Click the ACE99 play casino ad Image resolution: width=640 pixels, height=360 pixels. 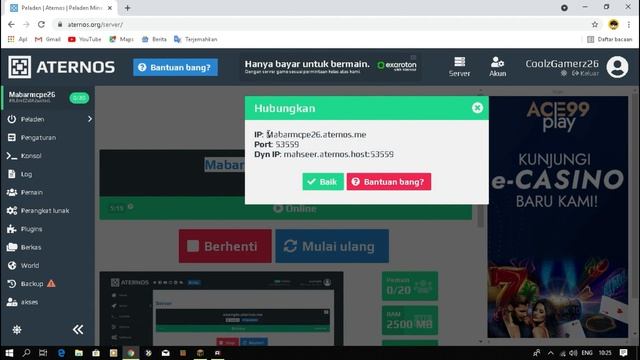558,216
